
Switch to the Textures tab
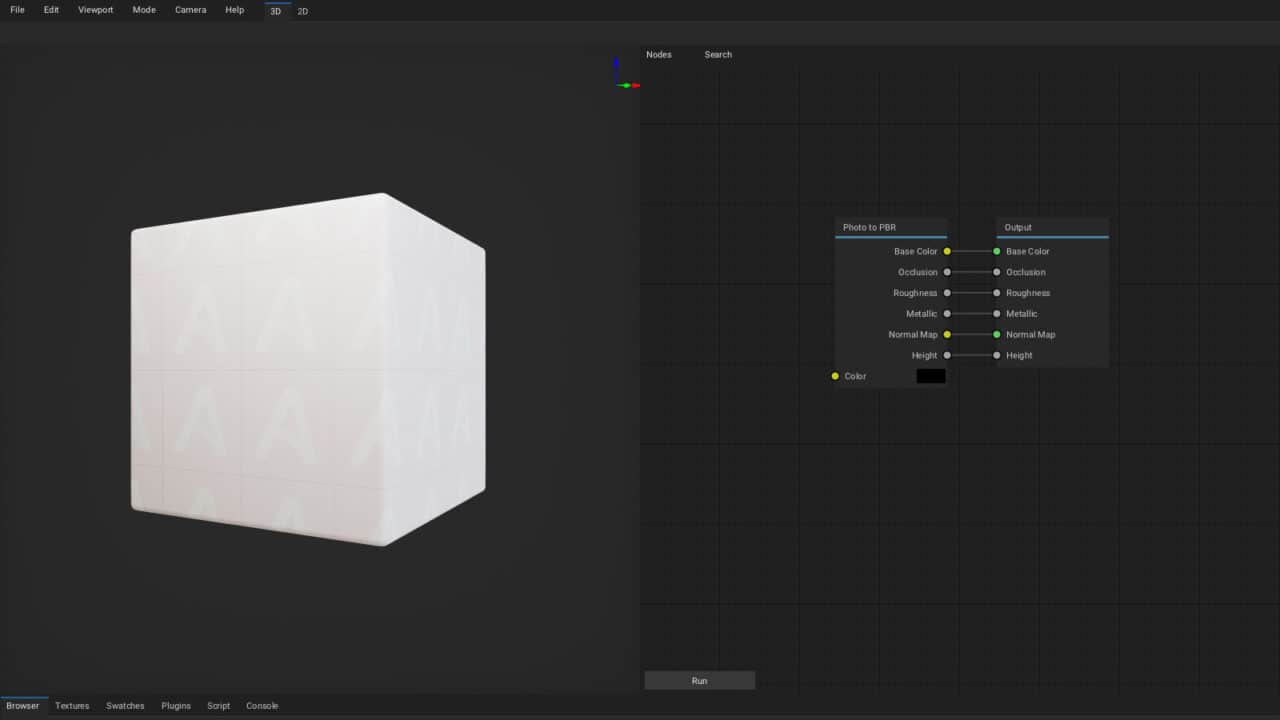pyautogui.click(x=72, y=706)
